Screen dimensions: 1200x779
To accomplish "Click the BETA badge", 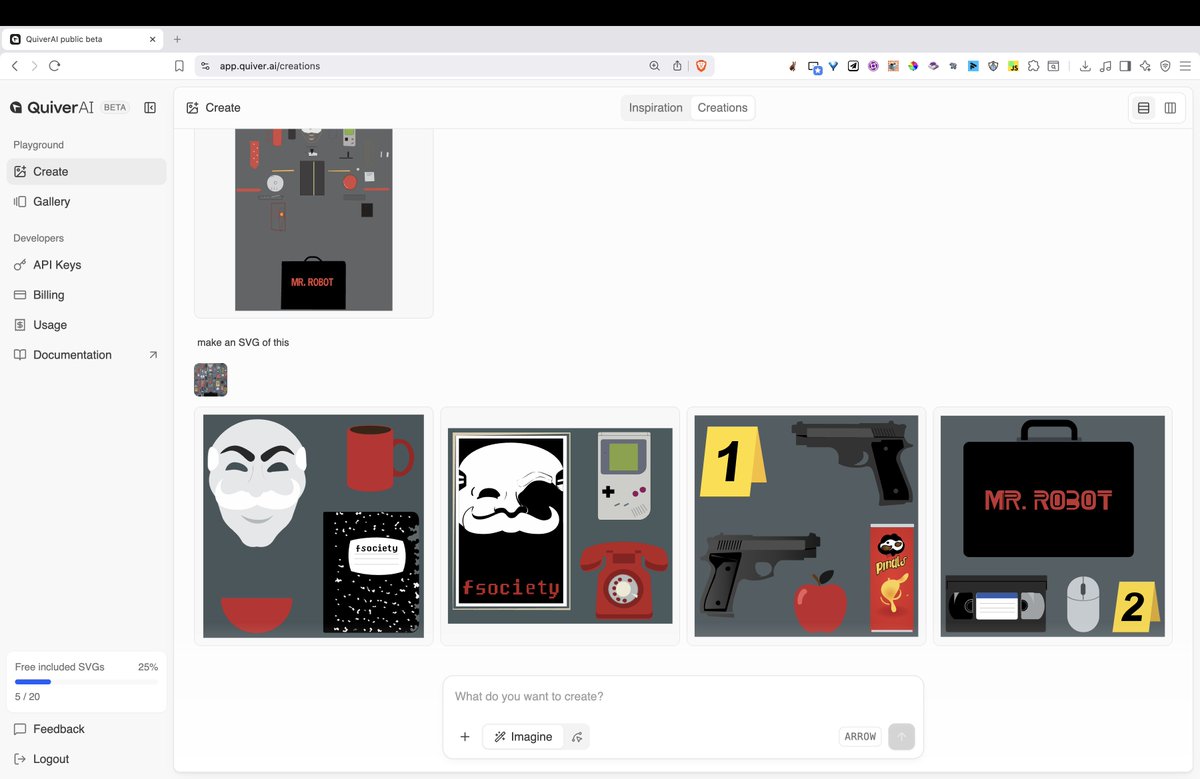I will point(116,107).
